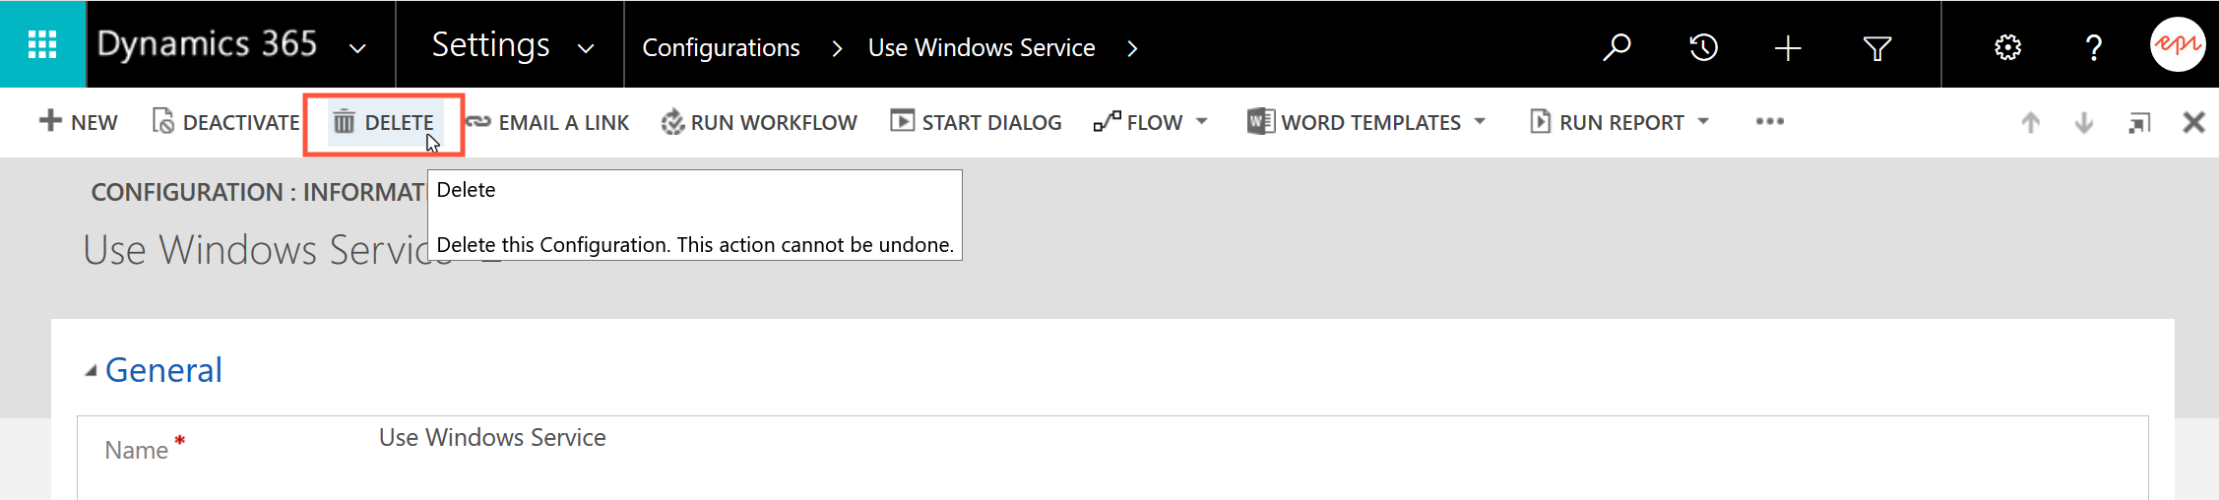The height and width of the screenshot is (500, 2219).
Task: Open the settings gear icon
Action: pos(2007,47)
